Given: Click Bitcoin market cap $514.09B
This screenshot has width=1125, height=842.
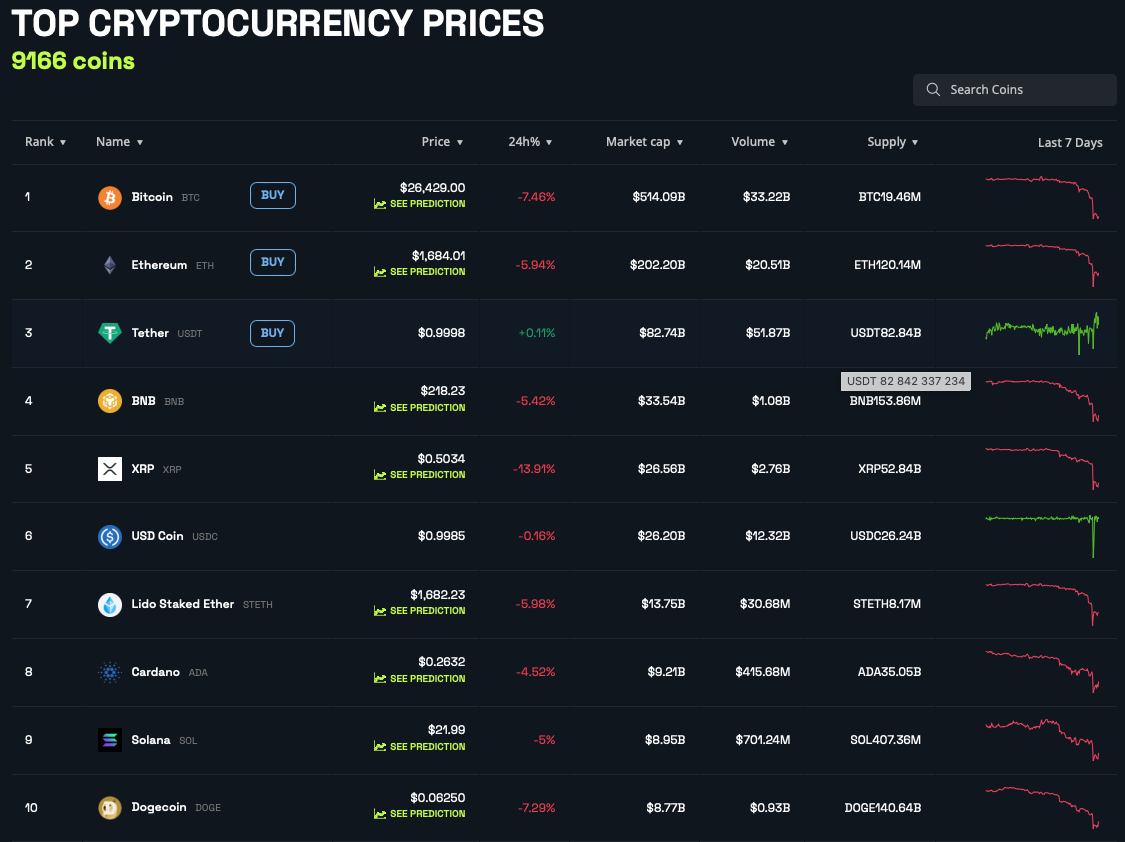Looking at the screenshot, I should (x=659, y=197).
